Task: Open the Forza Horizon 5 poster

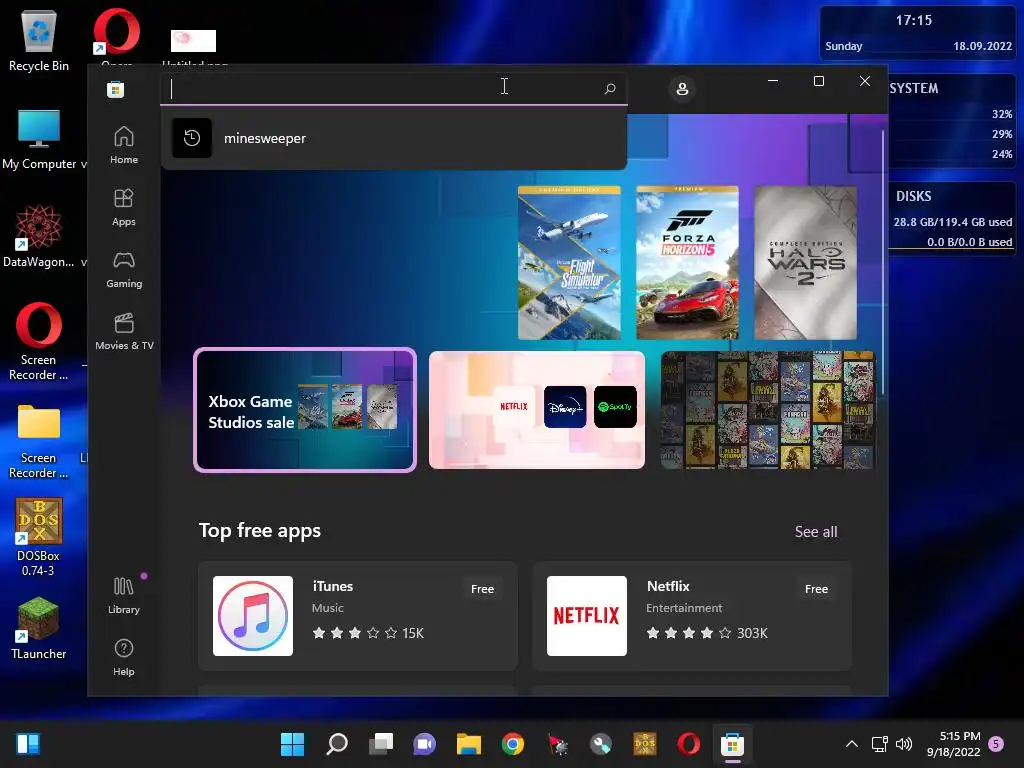Action: click(687, 263)
